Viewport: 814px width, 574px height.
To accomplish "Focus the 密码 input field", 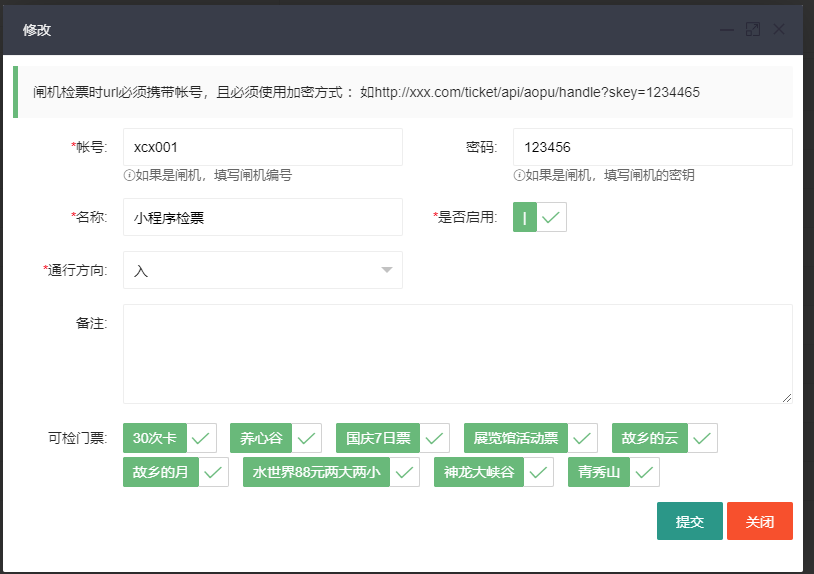I will pyautogui.click(x=652, y=147).
